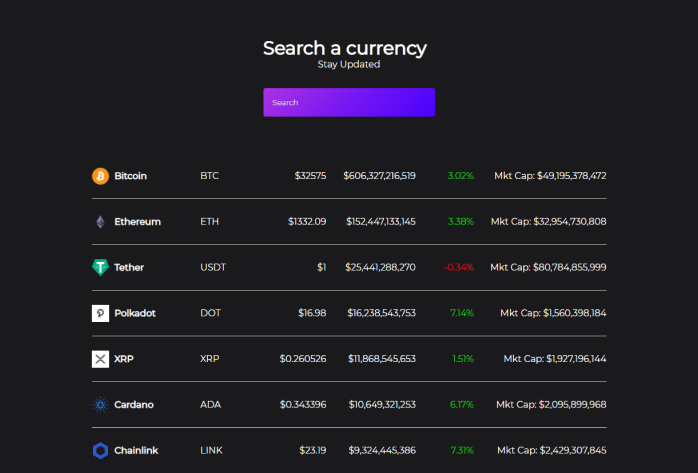Select the Polkadot coin name
698x473 pixels.
[135, 313]
